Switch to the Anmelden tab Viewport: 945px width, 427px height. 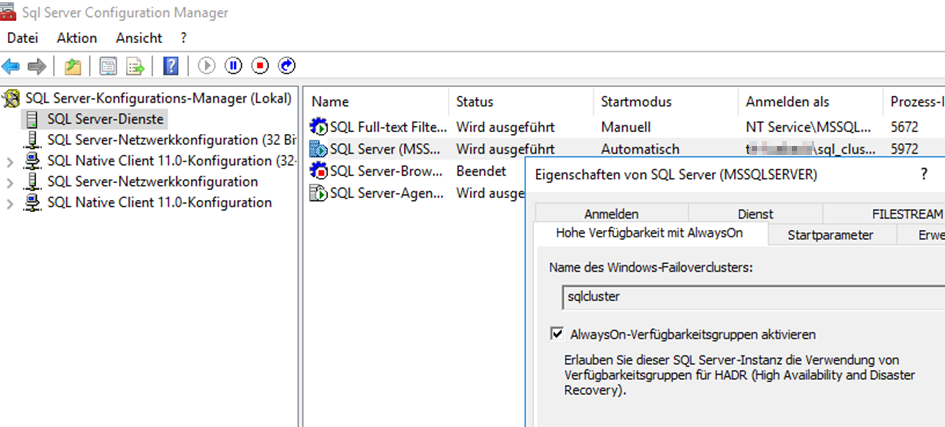611,214
